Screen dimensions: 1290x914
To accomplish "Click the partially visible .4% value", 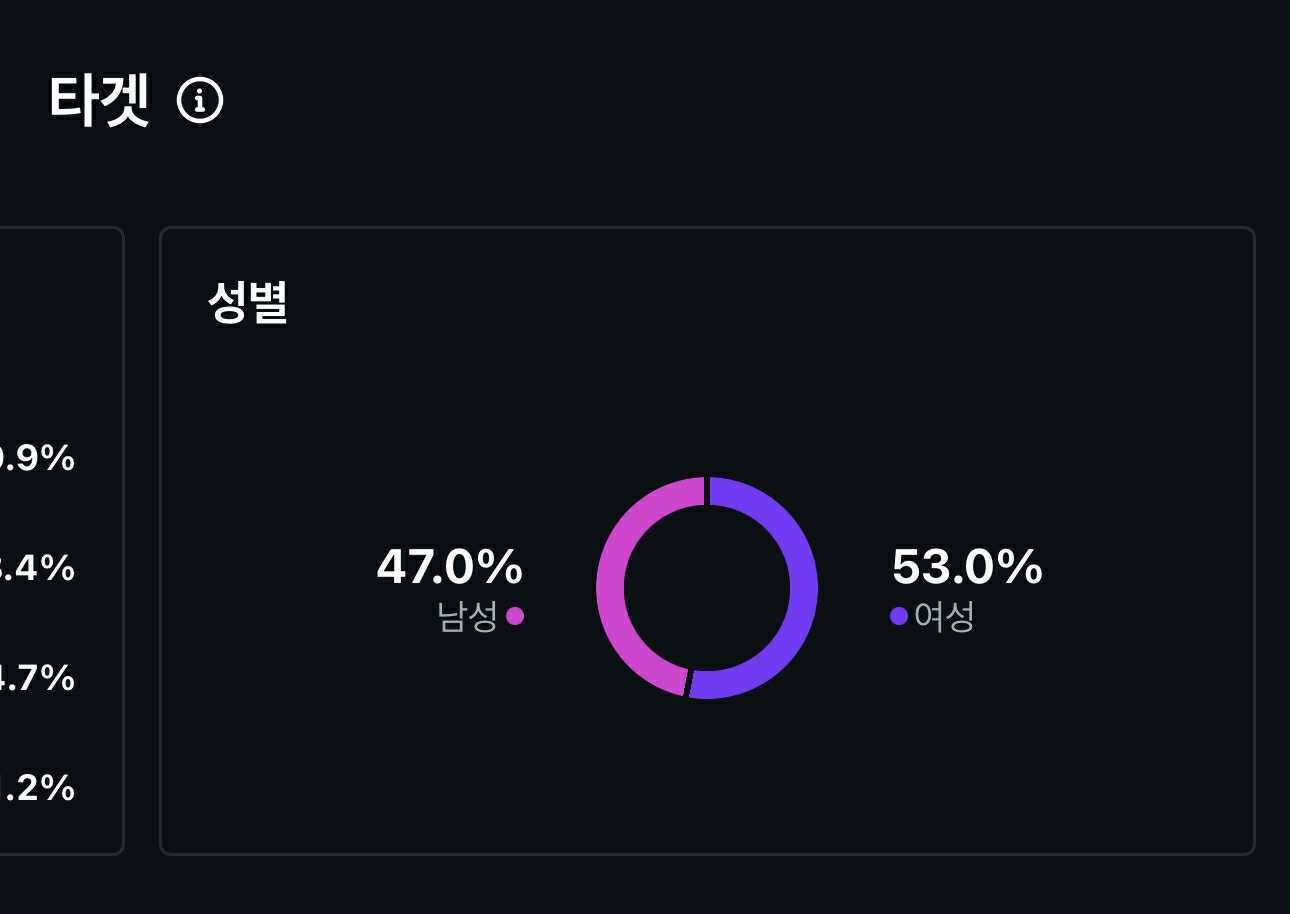I will coord(38,568).
